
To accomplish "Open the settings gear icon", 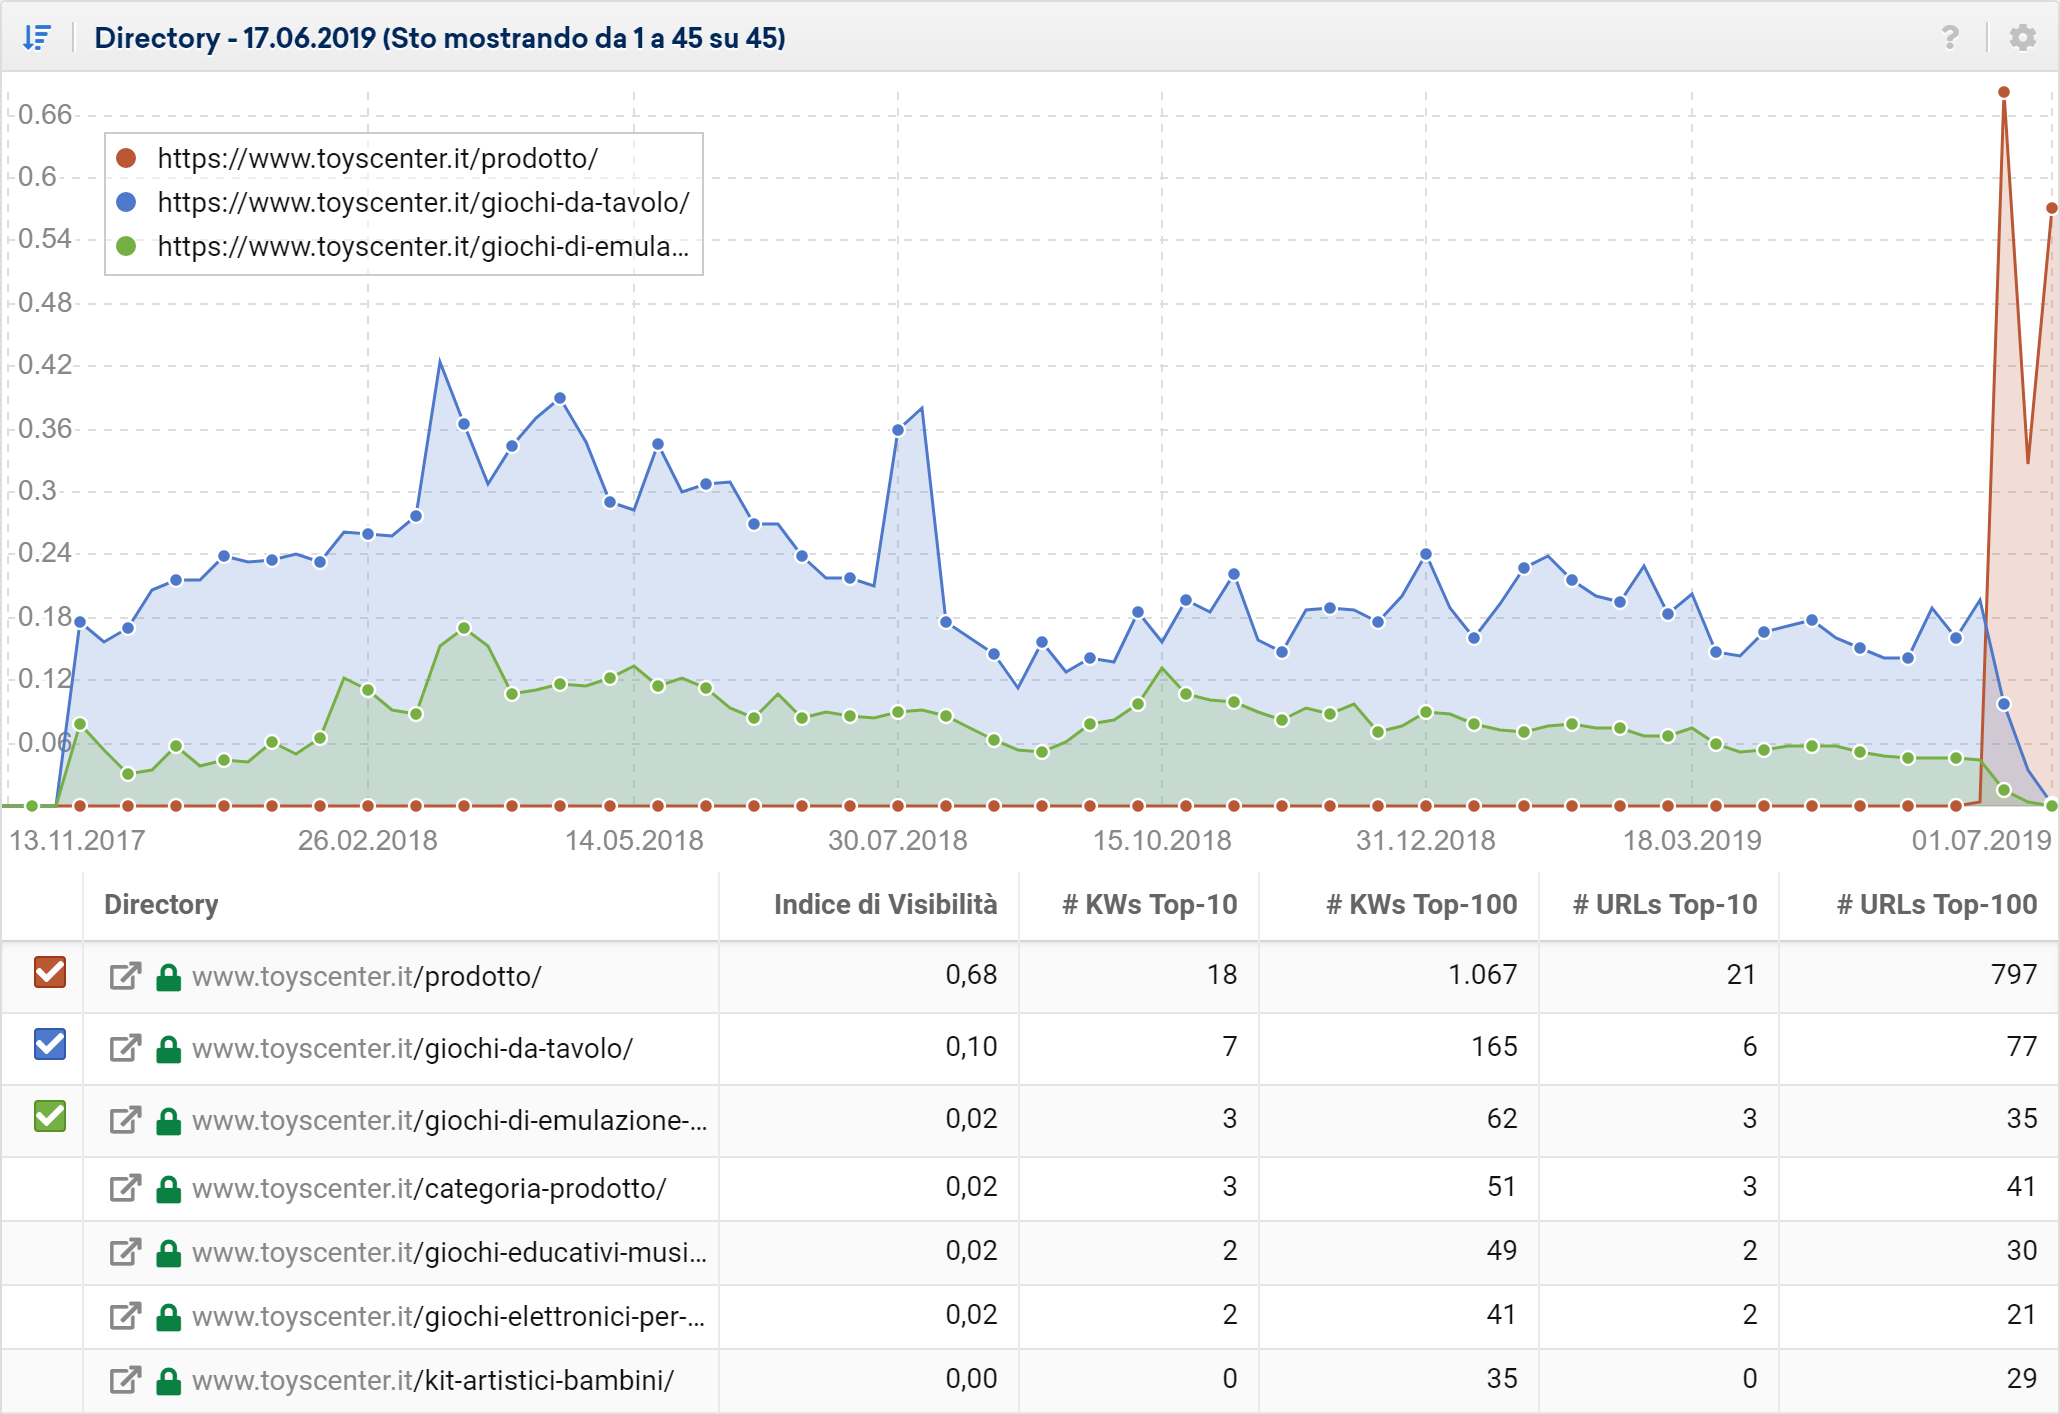I will pos(2023,38).
